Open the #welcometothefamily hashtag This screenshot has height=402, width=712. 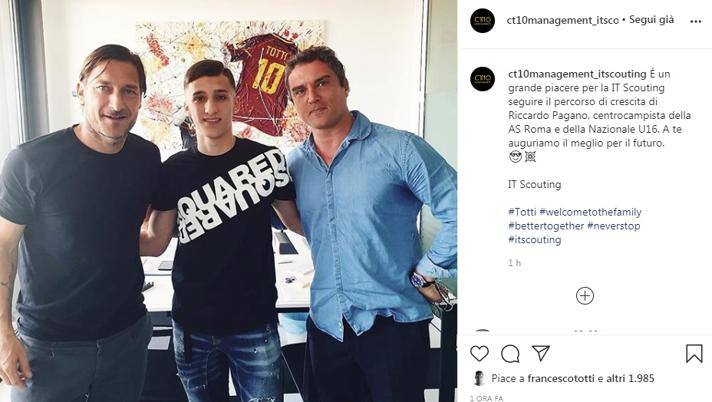coord(590,212)
